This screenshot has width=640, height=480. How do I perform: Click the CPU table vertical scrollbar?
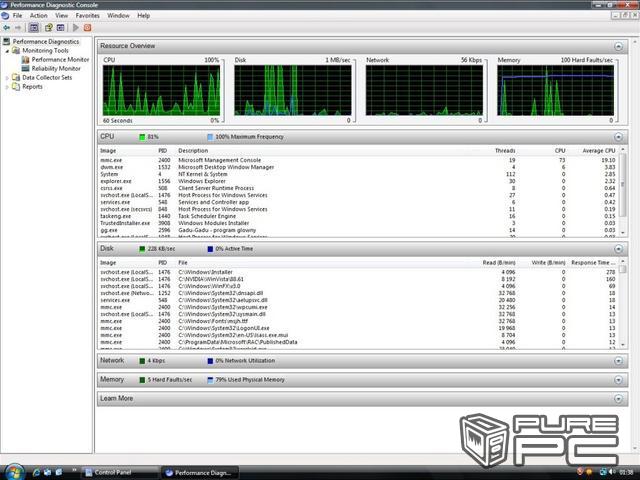point(622,191)
